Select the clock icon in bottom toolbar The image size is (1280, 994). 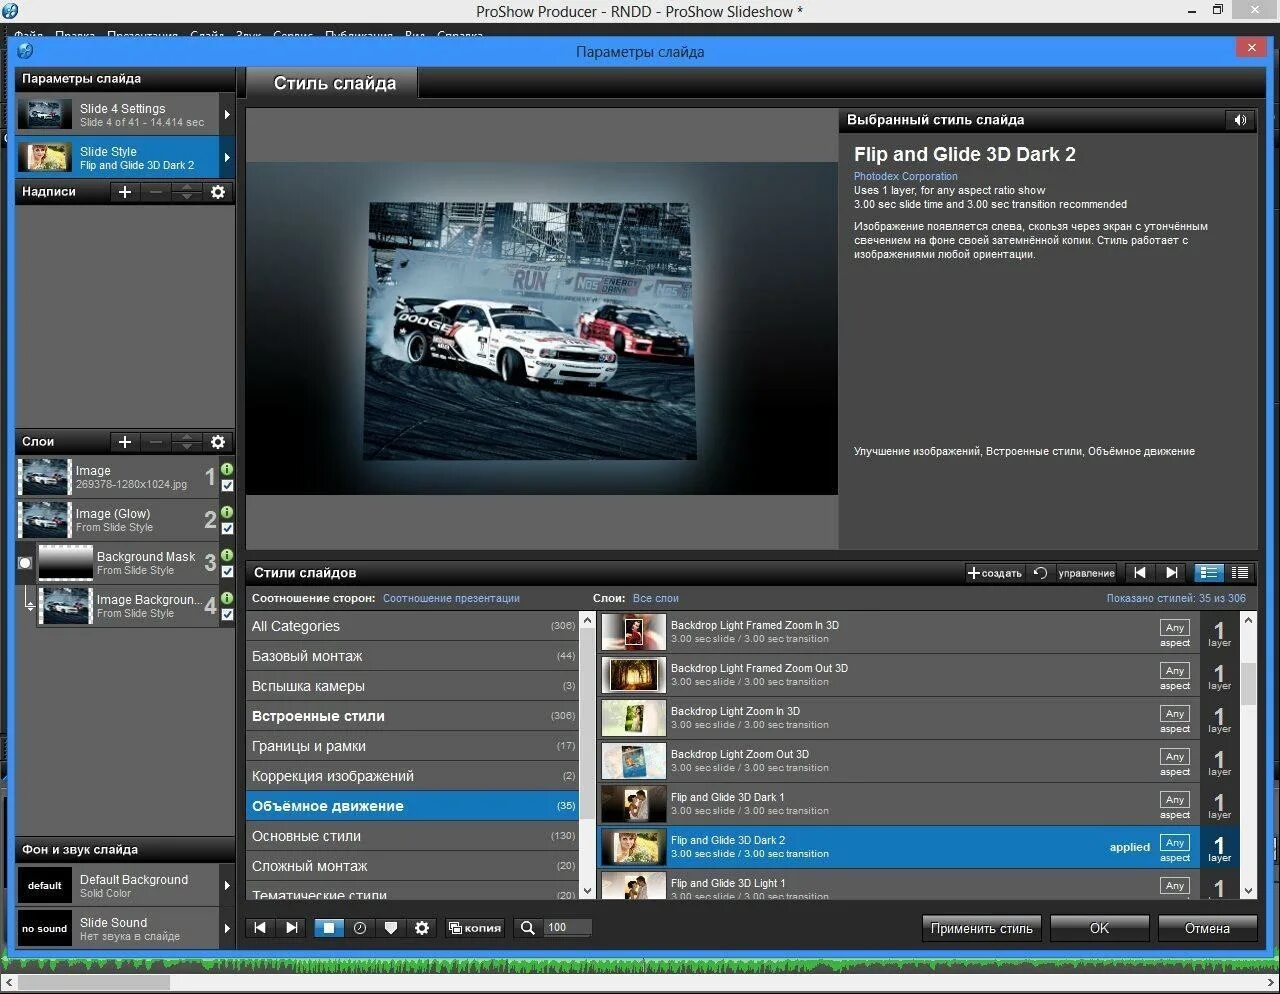(361, 927)
